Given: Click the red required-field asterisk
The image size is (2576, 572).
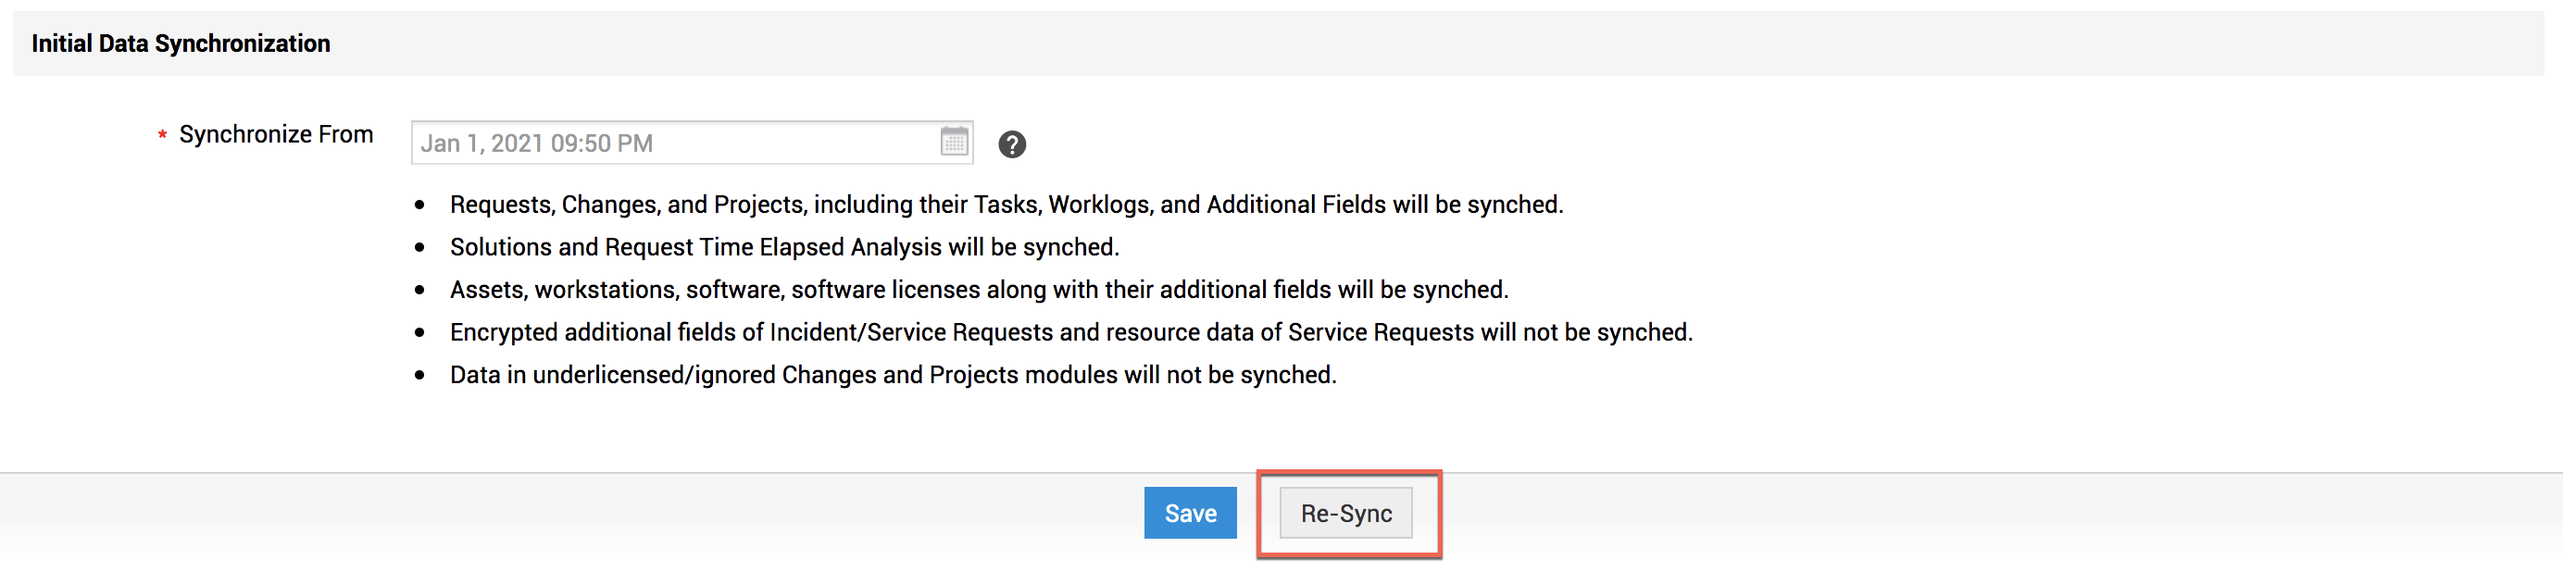Looking at the screenshot, I should point(162,135).
